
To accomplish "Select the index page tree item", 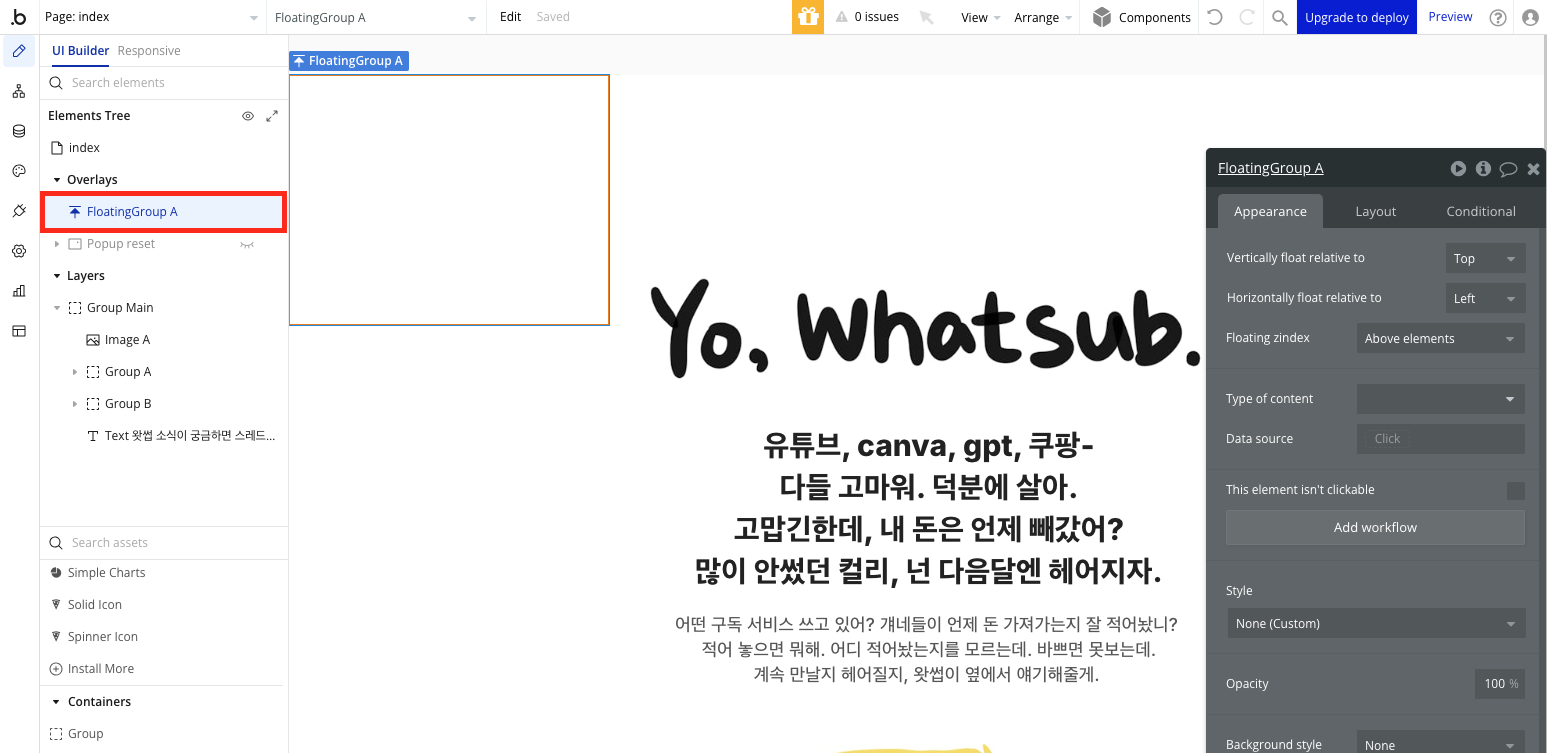I will coord(84,148).
